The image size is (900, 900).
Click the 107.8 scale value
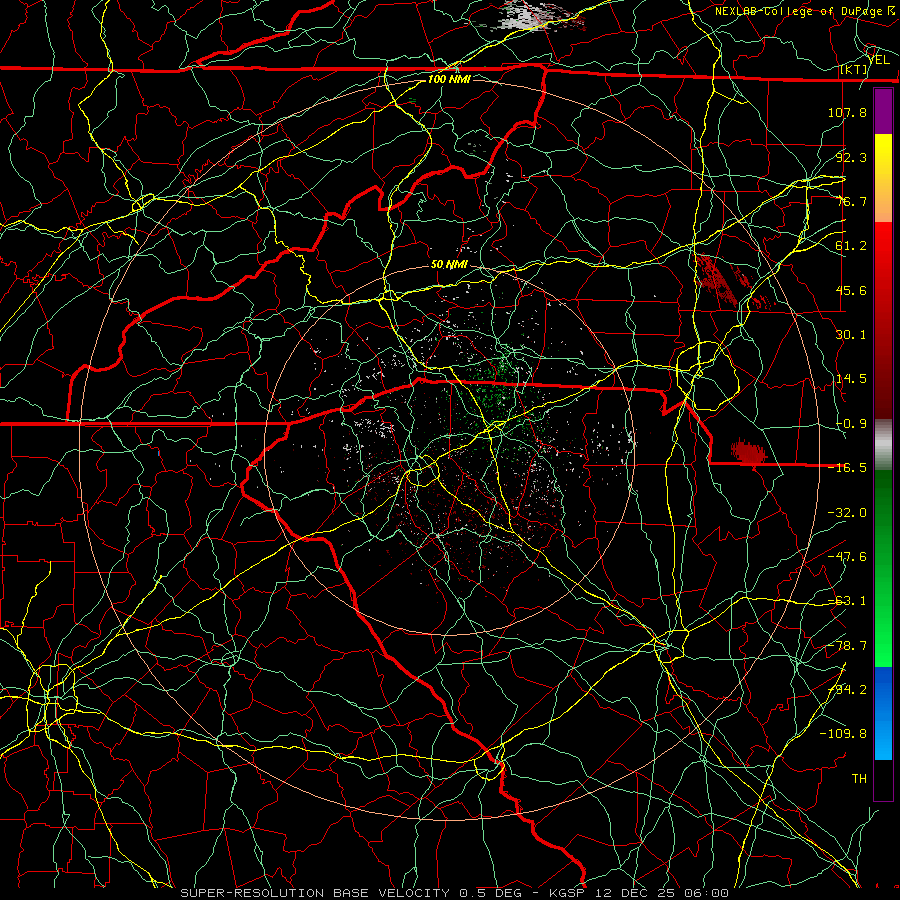coord(847,112)
